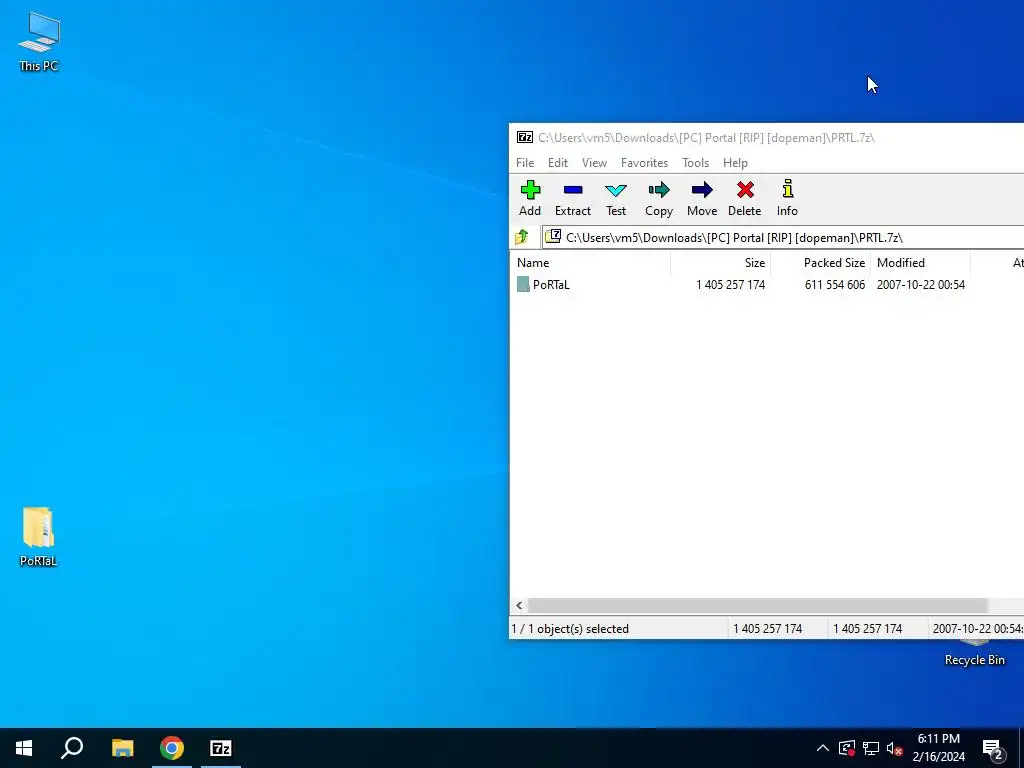Open the Favorites menu
This screenshot has height=768, width=1024.
click(644, 163)
